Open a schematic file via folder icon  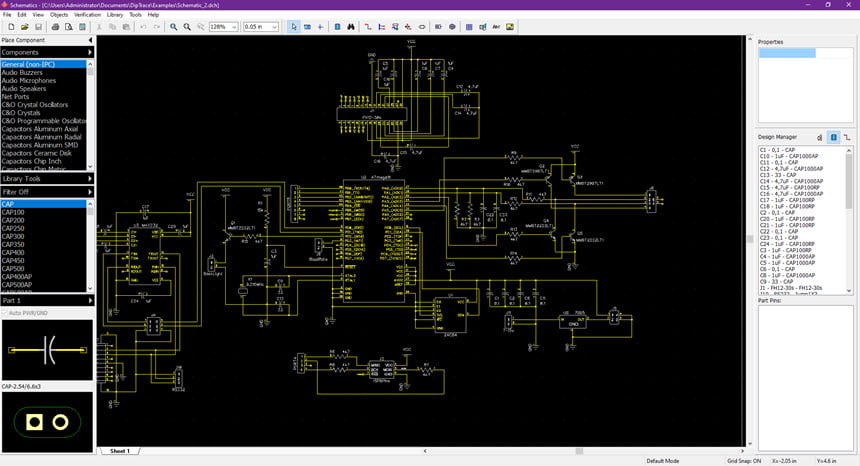click(x=25, y=26)
